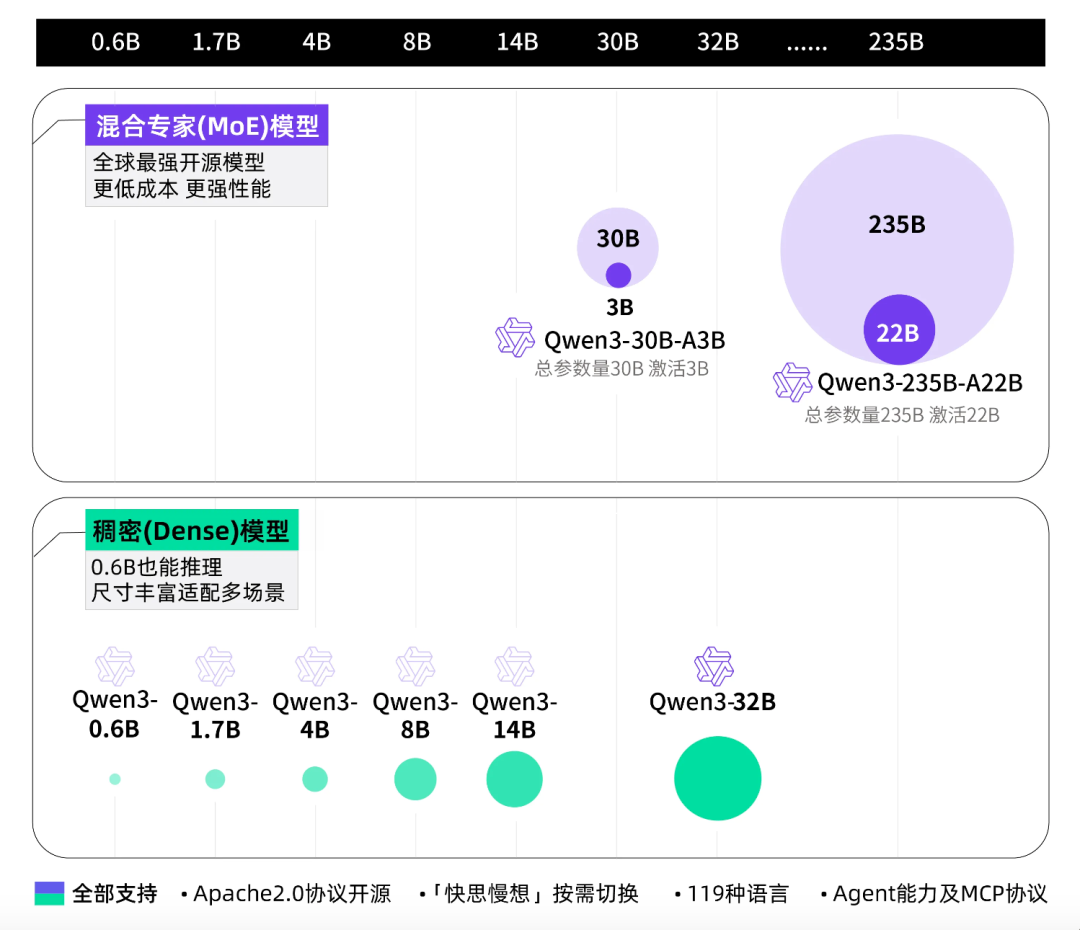Click the "Qwen3-0.6B" model label
This screenshot has height=930, width=1080.
[115, 714]
